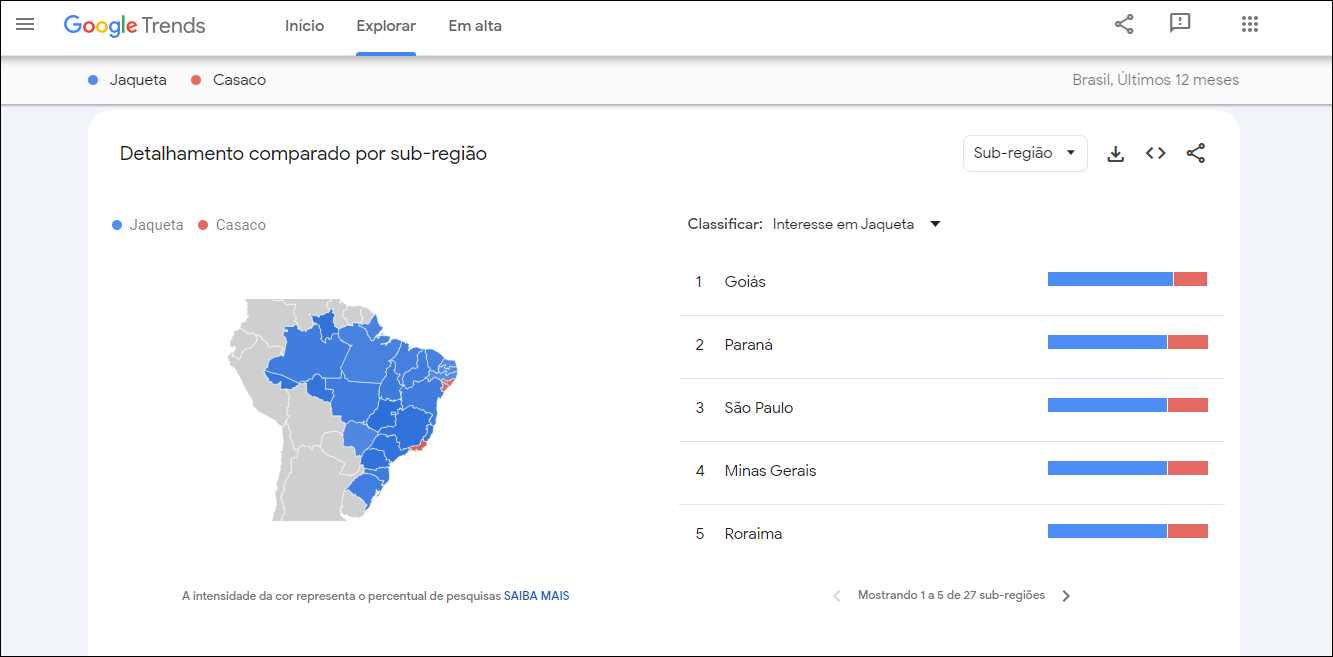Expand the Interesse em Jaqueta selector
The height and width of the screenshot is (657, 1333).
[934, 223]
